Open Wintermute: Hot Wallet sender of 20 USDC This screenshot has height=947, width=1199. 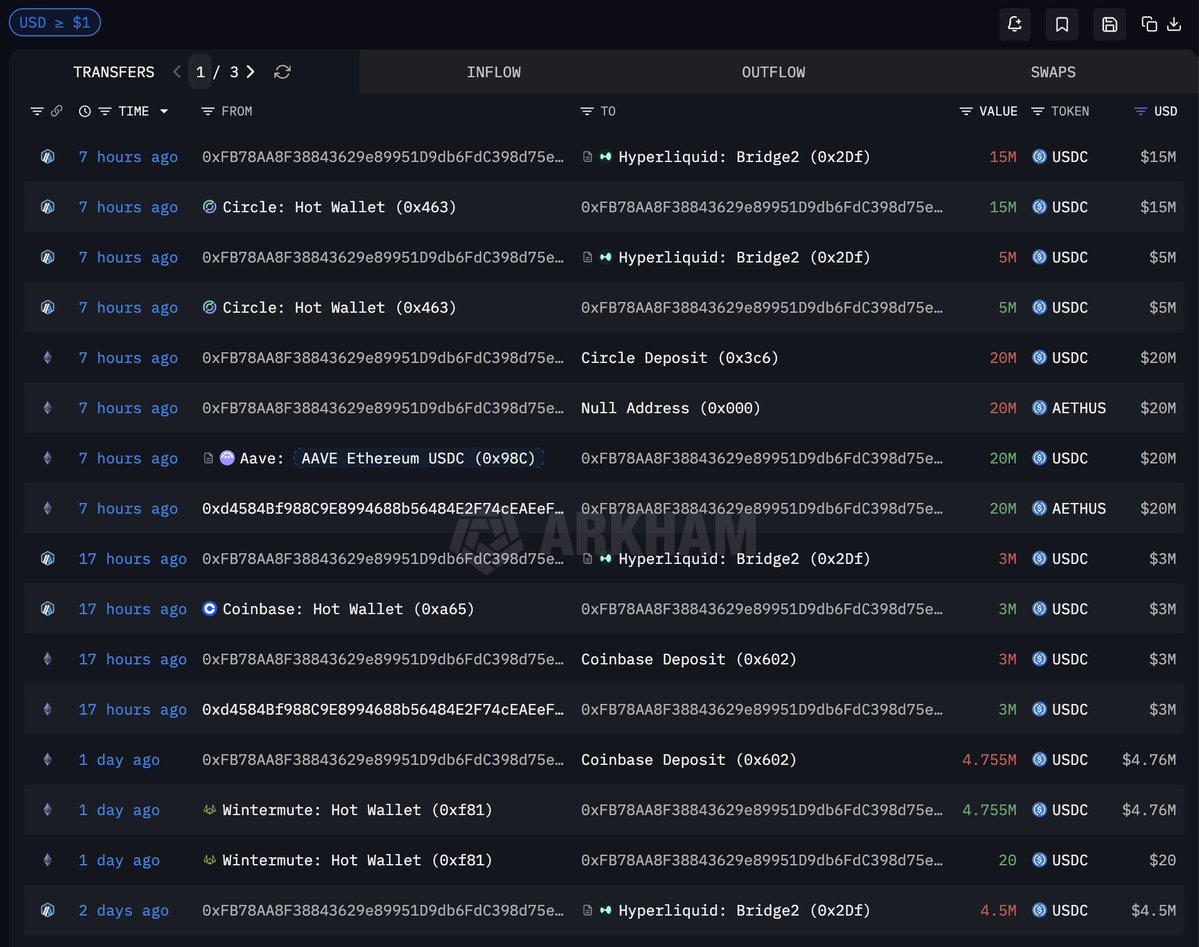pos(356,860)
